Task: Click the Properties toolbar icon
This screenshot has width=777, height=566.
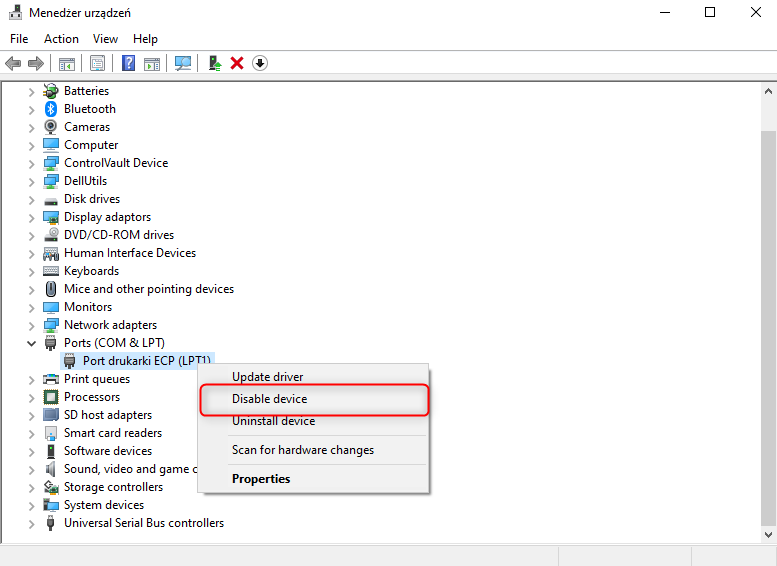Action: (x=97, y=63)
